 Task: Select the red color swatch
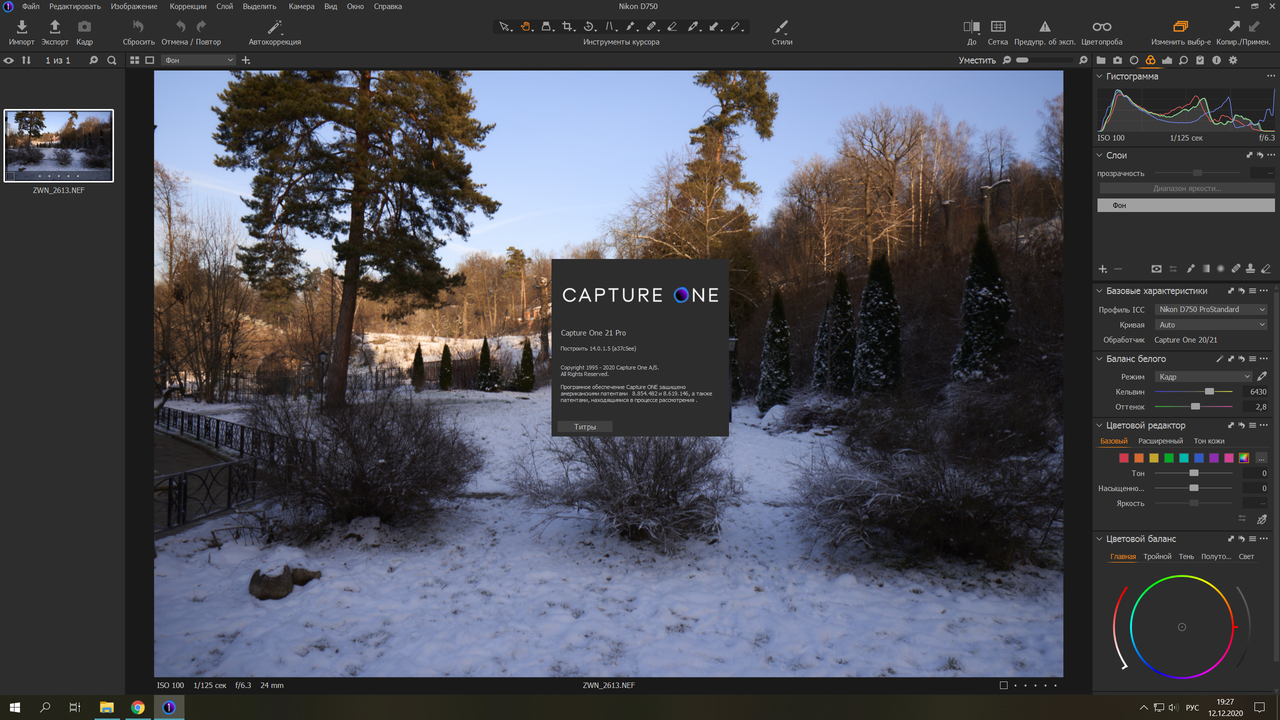point(1124,458)
